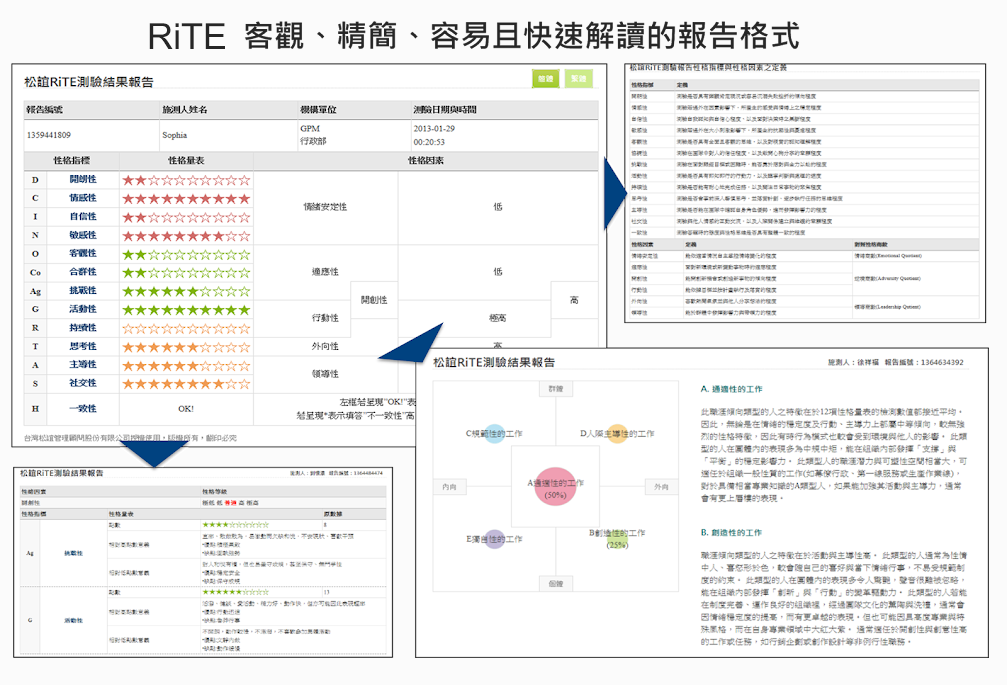Open the 客觀性 indicator link
The width and height of the screenshot is (1007, 685).
[83, 254]
